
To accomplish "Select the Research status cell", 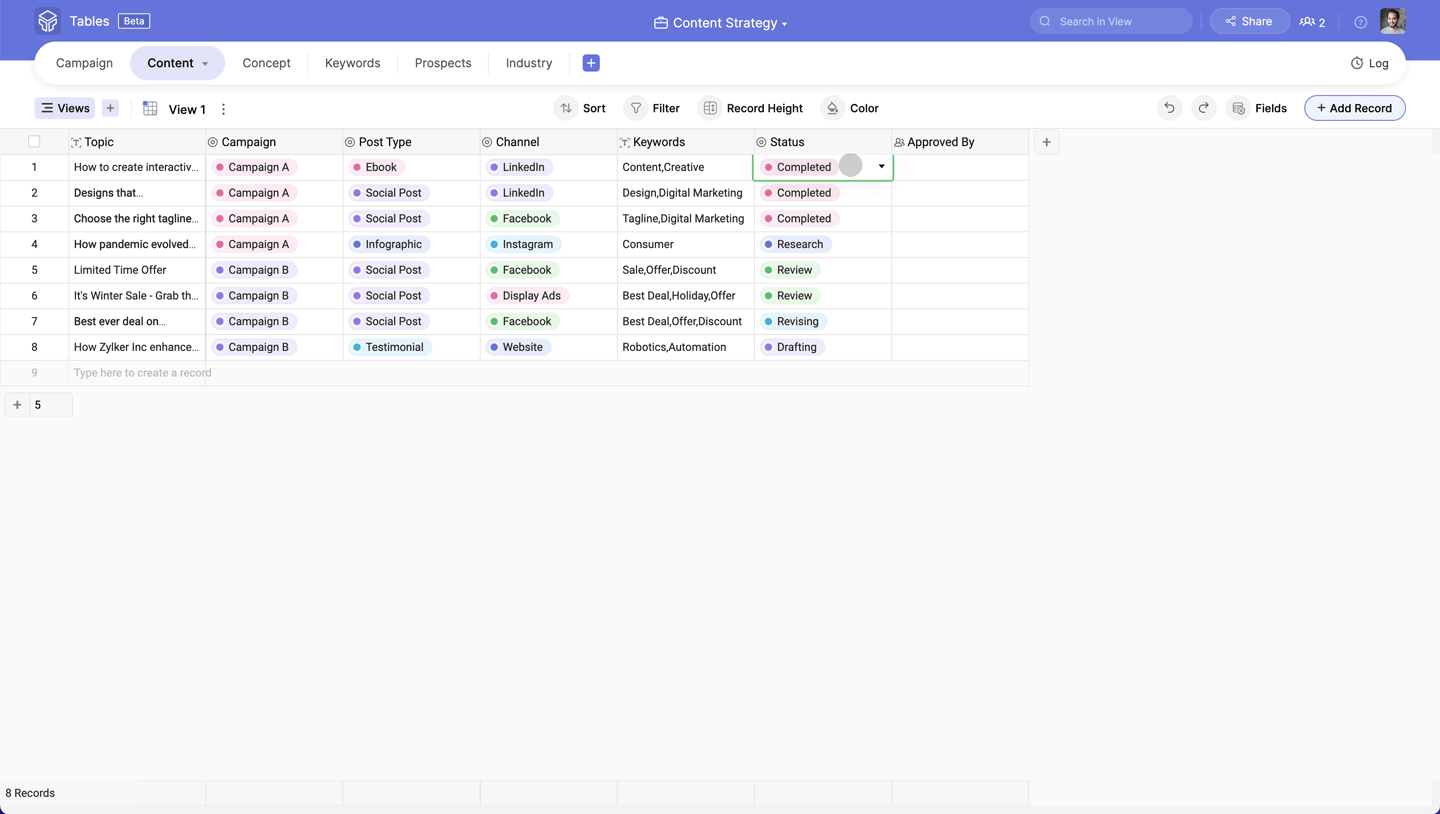I will tap(822, 244).
